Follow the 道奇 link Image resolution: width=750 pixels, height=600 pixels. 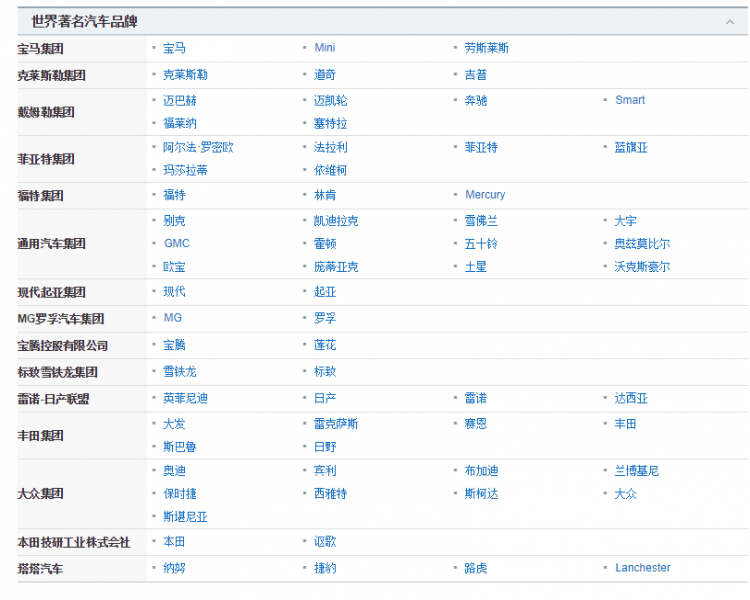[325, 75]
